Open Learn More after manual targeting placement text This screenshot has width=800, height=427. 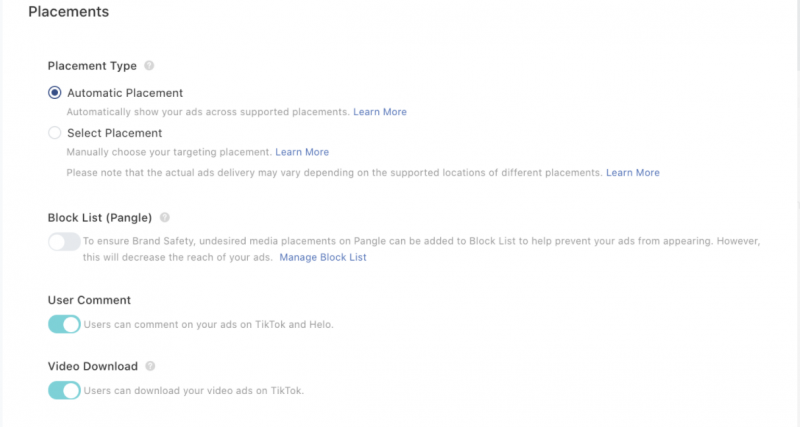tap(302, 152)
